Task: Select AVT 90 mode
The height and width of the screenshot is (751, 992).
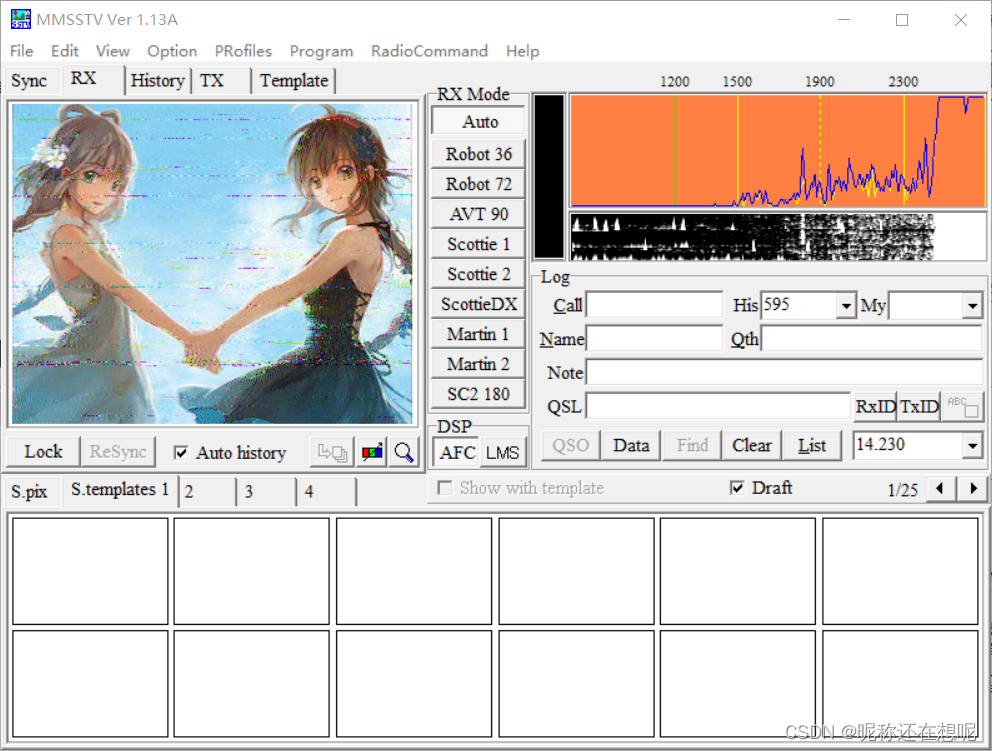Action: (479, 214)
